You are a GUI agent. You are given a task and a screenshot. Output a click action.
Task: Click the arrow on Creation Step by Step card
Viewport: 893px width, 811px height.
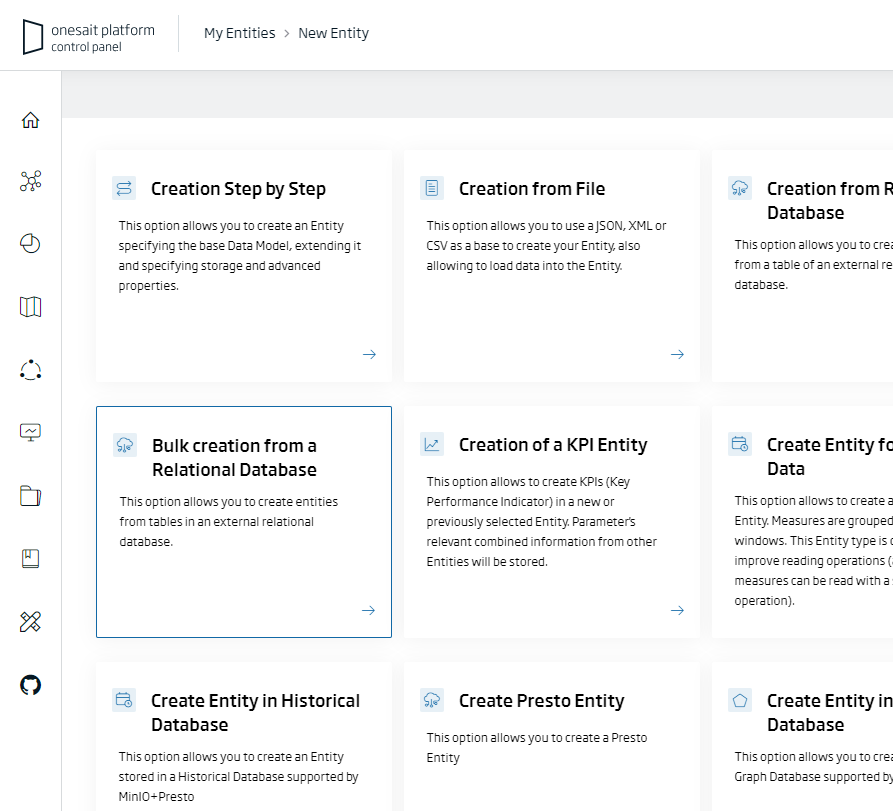[x=370, y=354]
